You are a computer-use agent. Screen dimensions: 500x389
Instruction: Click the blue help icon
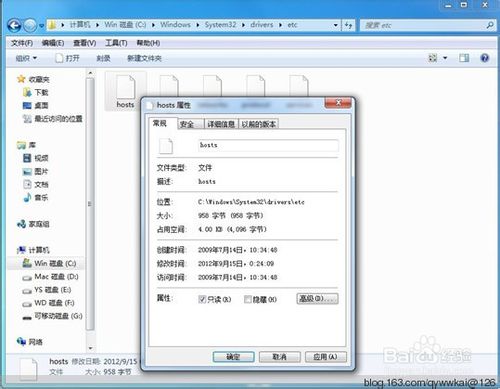[485, 58]
